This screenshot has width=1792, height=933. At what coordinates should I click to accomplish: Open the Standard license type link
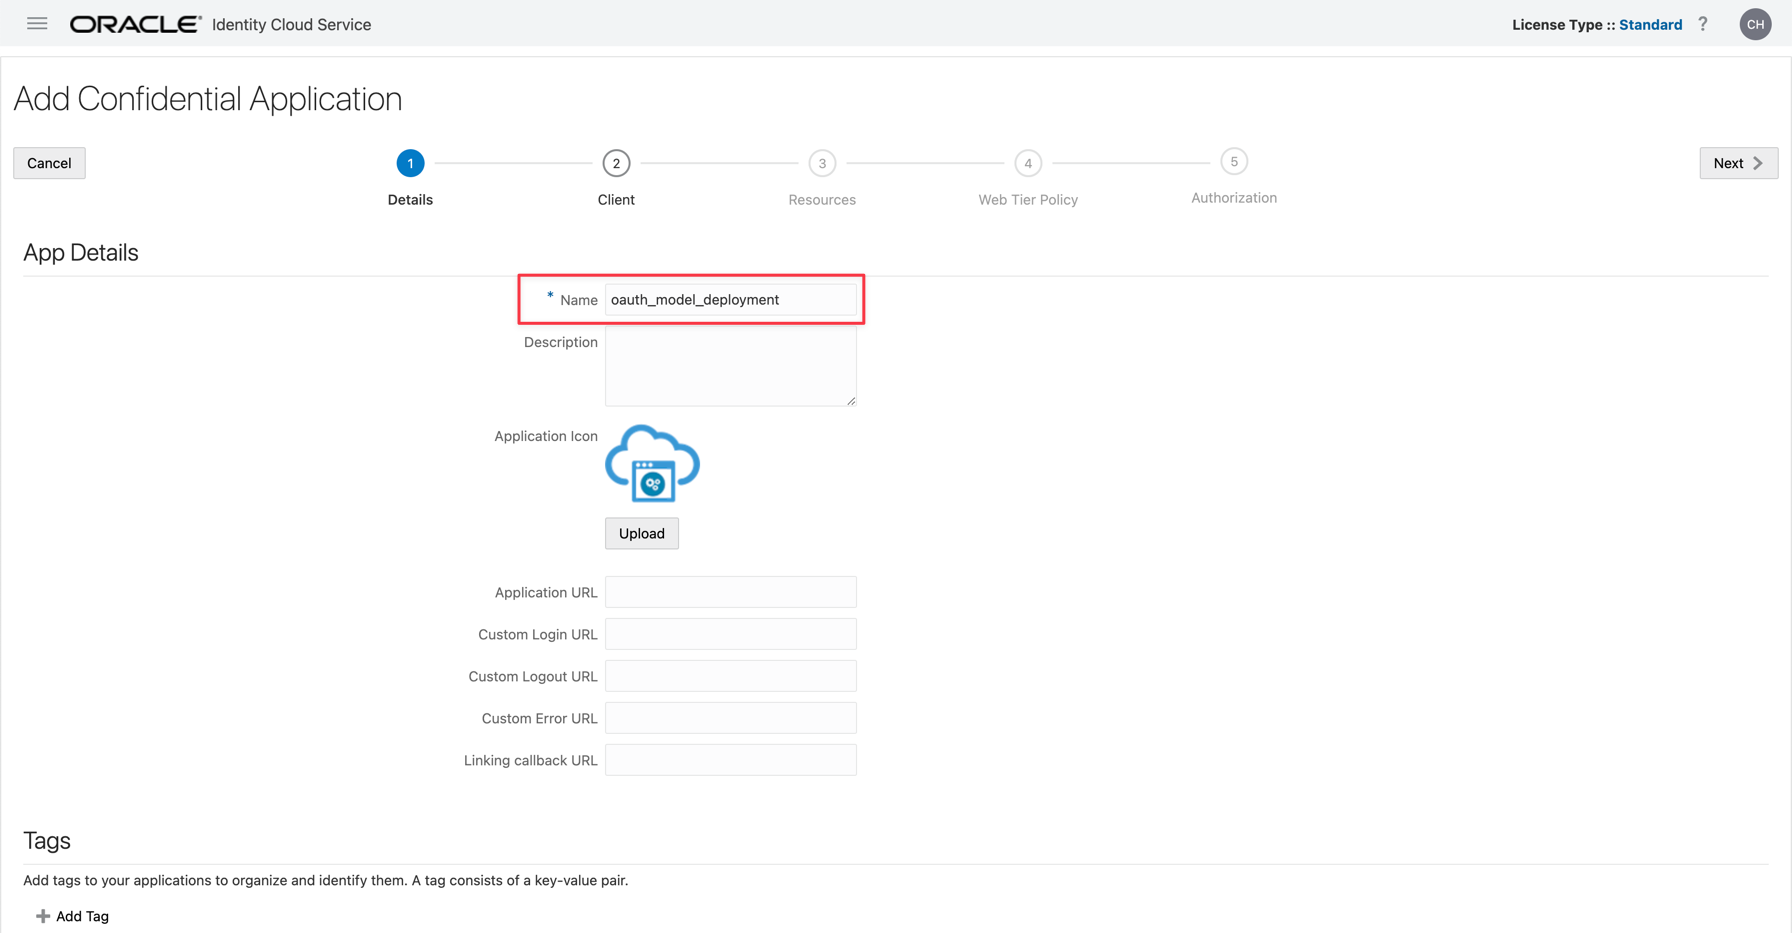coord(1650,25)
